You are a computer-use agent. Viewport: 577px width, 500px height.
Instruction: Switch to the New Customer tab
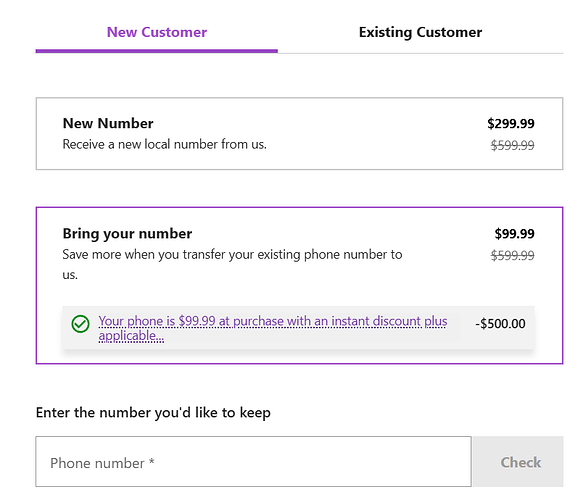pyautogui.click(x=157, y=32)
